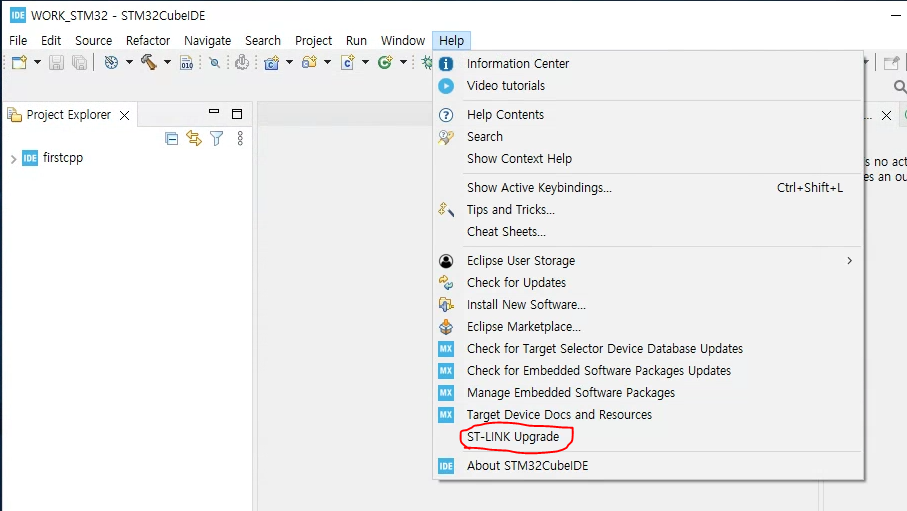Open the Navigate menu
Image resolution: width=907 pixels, height=511 pixels.
pyautogui.click(x=208, y=41)
